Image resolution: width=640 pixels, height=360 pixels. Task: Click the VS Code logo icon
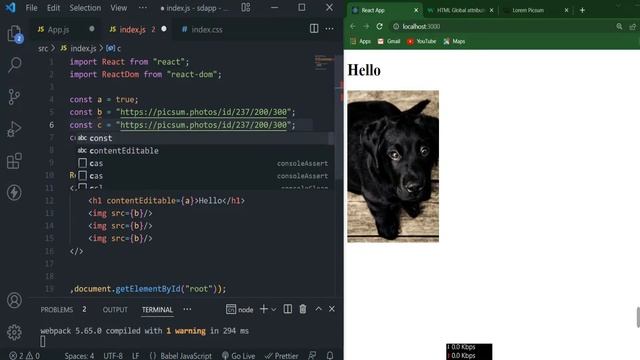pos(10,7)
